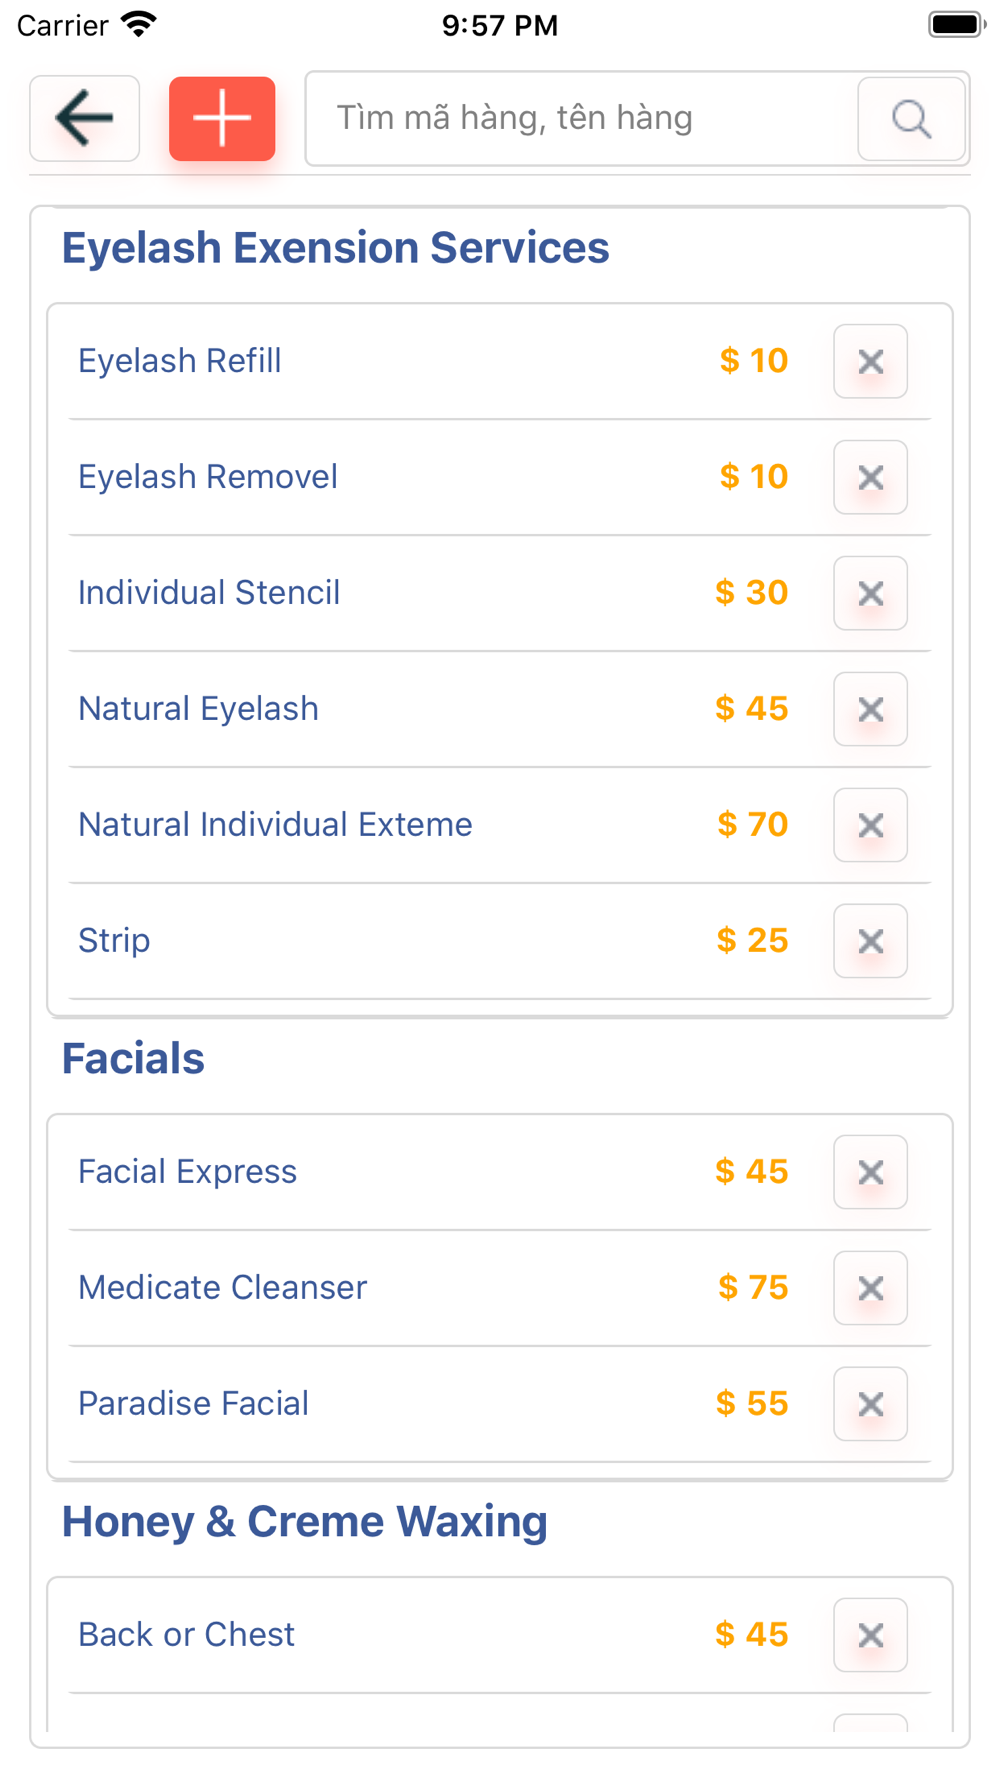Tap the Honey & Creme Waxing heading

(x=304, y=1522)
